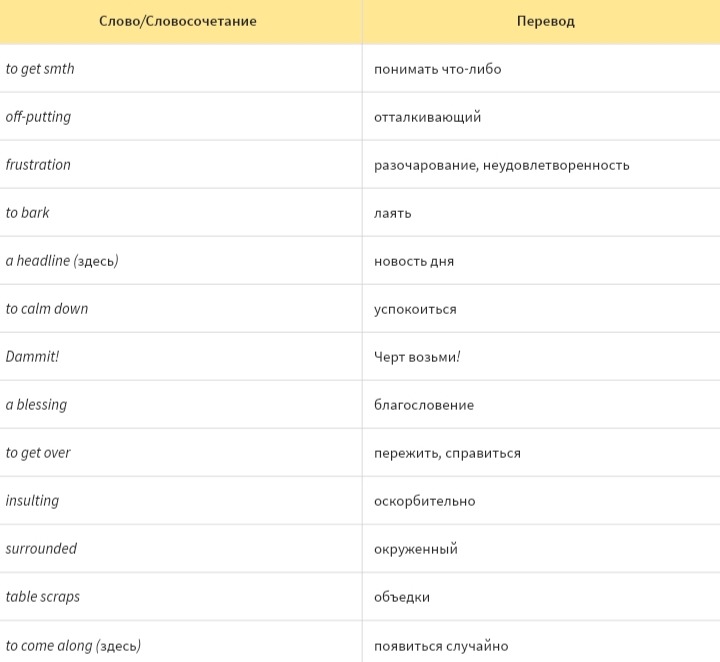Click the translation 'лаять'
The height and width of the screenshot is (662, 720).
tap(392, 213)
